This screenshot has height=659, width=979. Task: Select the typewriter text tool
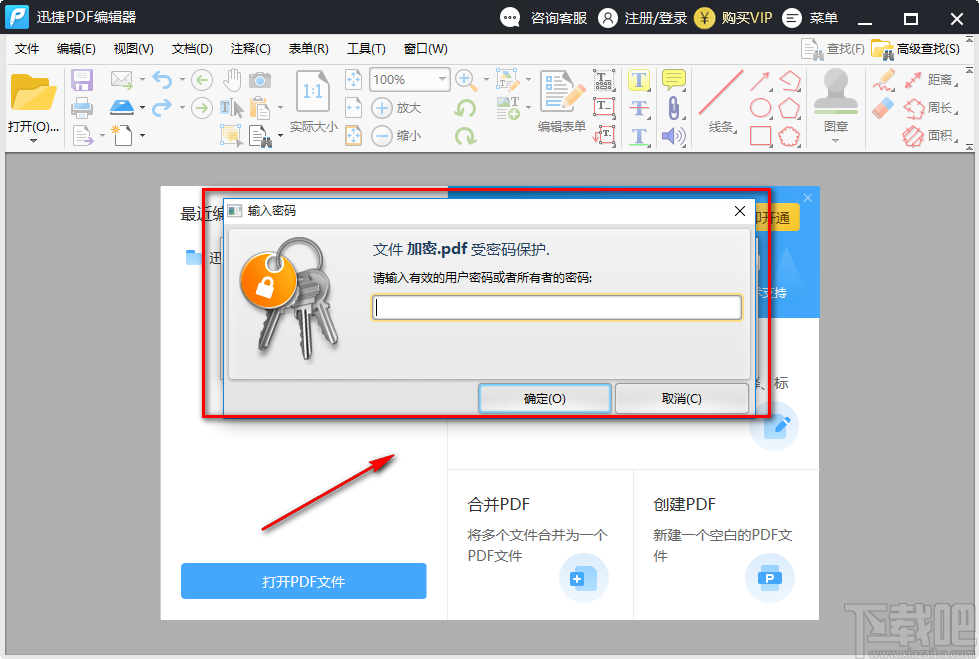coord(603,80)
